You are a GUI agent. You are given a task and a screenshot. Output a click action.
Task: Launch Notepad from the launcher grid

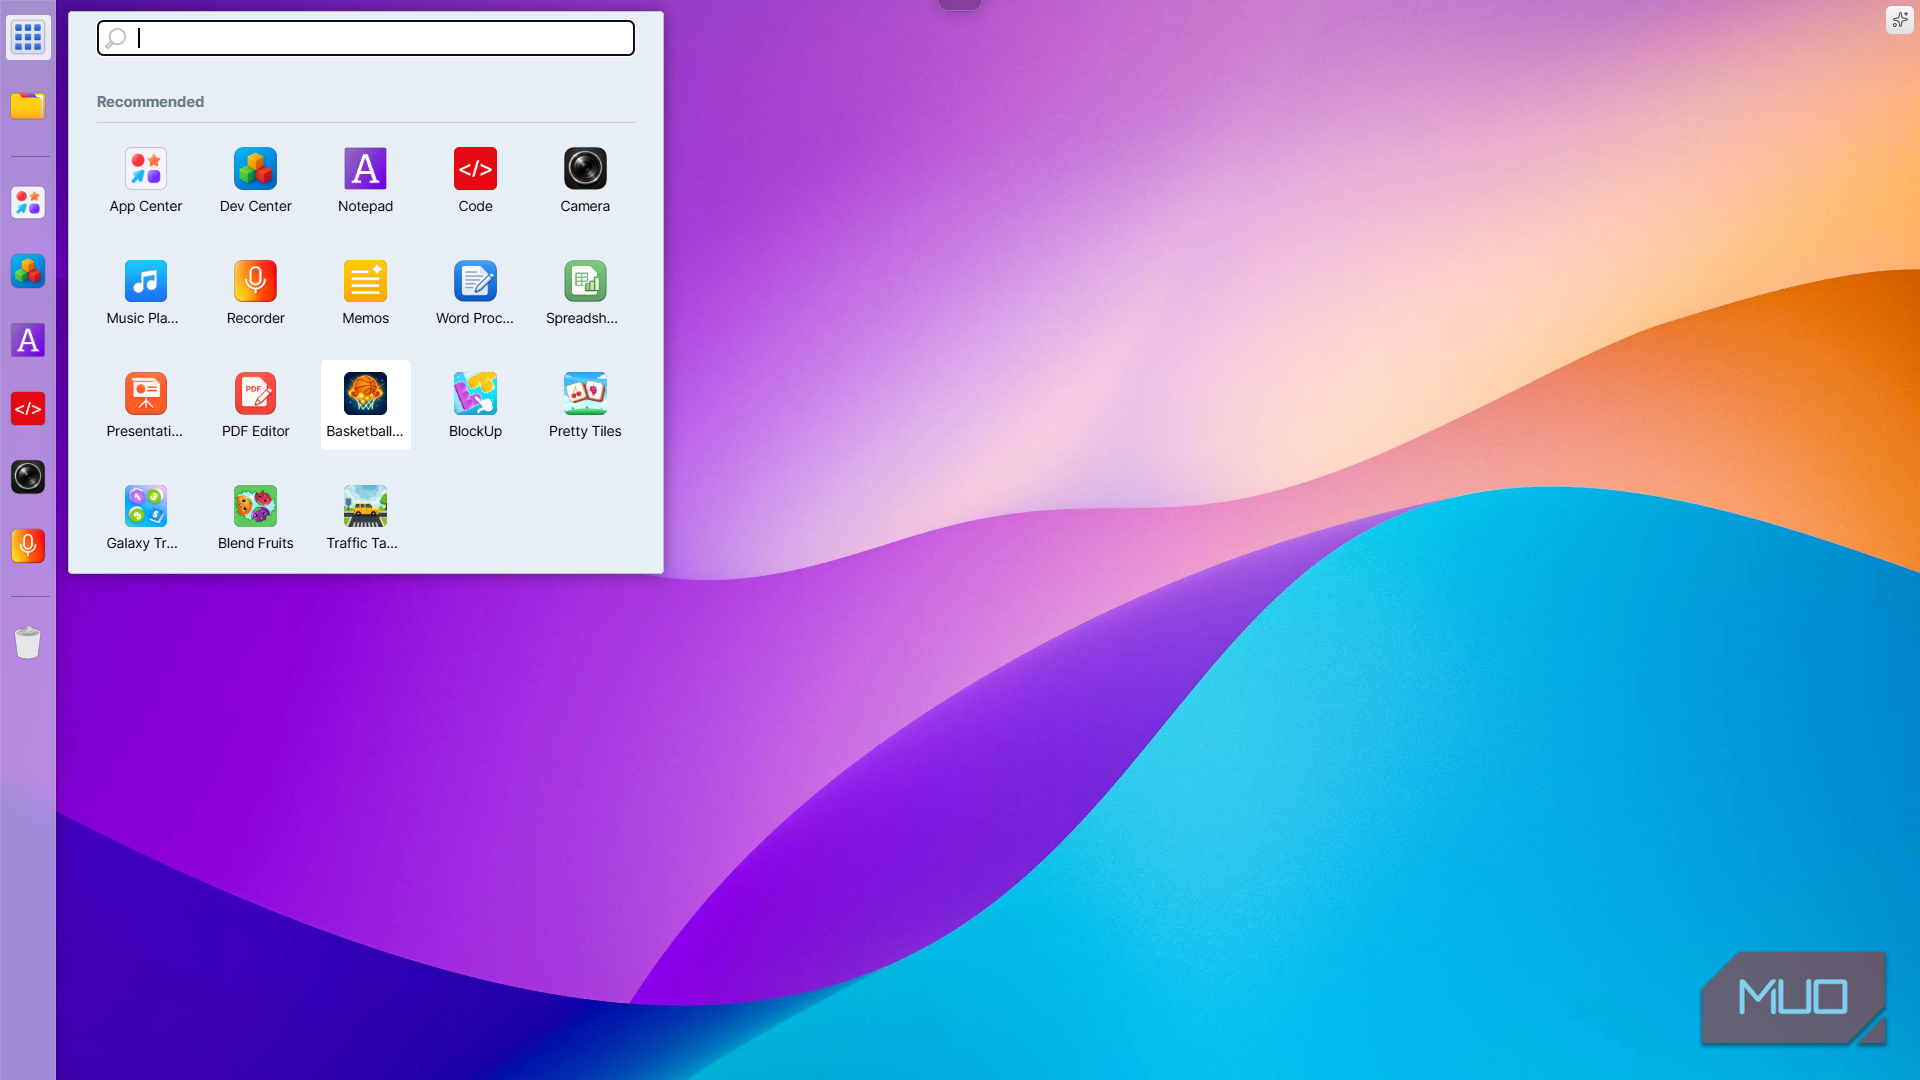click(x=366, y=181)
